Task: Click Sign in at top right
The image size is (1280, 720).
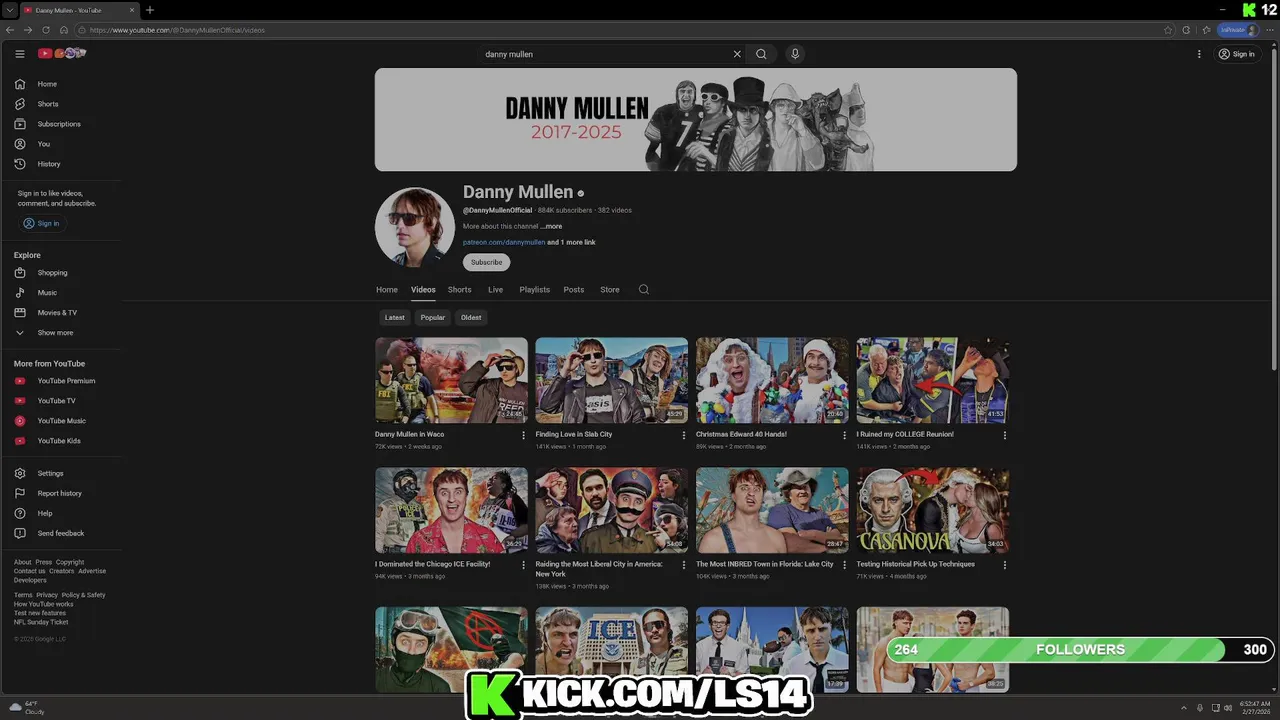Action: [1236, 54]
